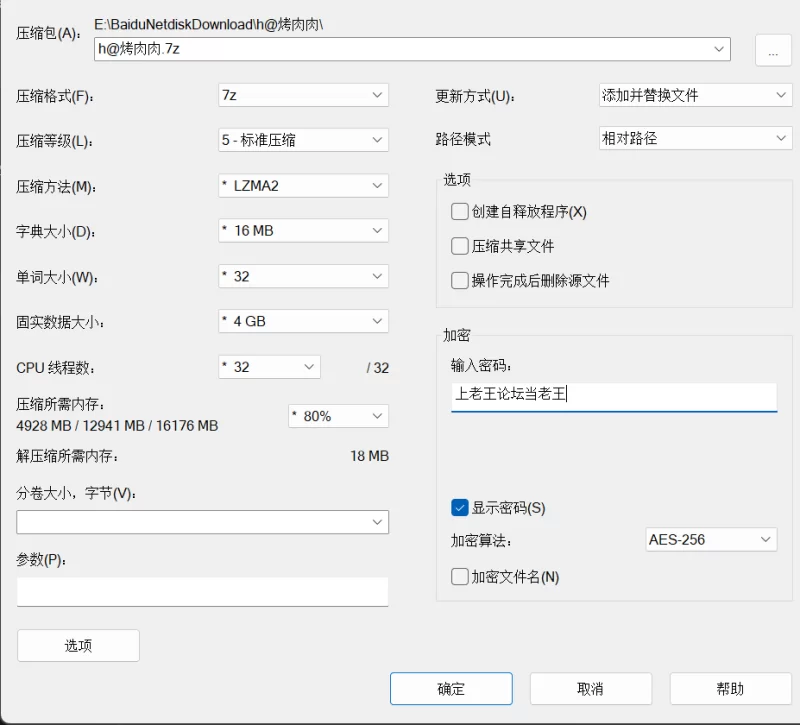Open the 单词大小 '32' dropdown
This screenshot has height=725, width=800.
pos(304,277)
